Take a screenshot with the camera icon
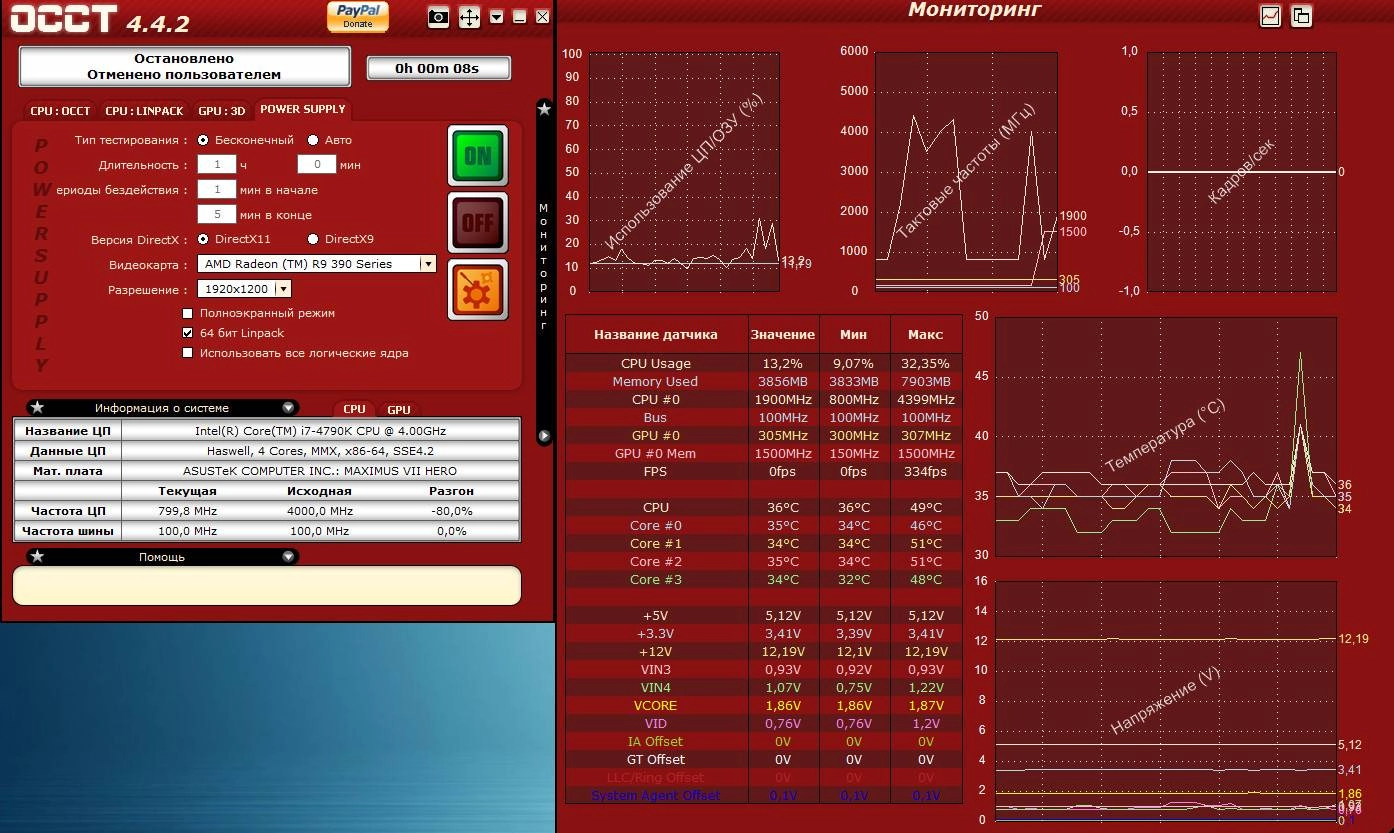Image resolution: width=1394 pixels, height=833 pixels. [438, 17]
